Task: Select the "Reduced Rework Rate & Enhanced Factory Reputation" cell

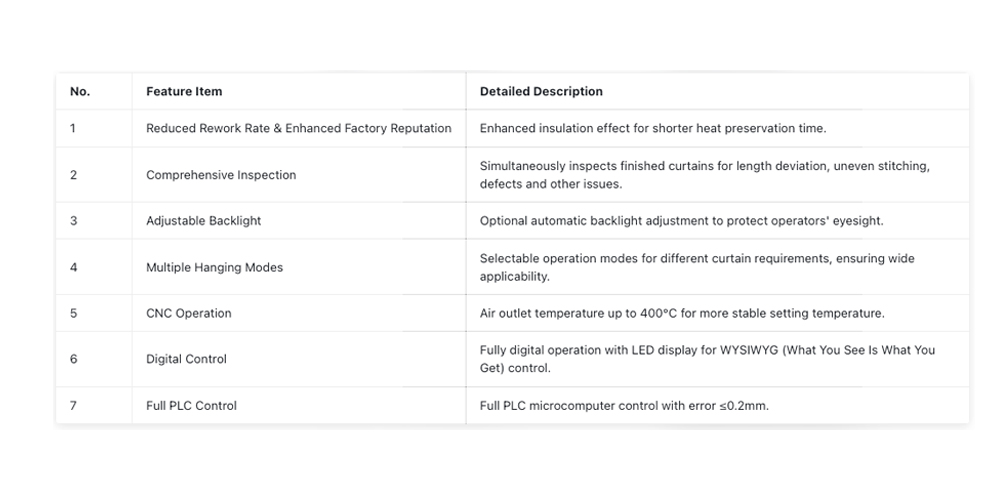Action: [298, 128]
